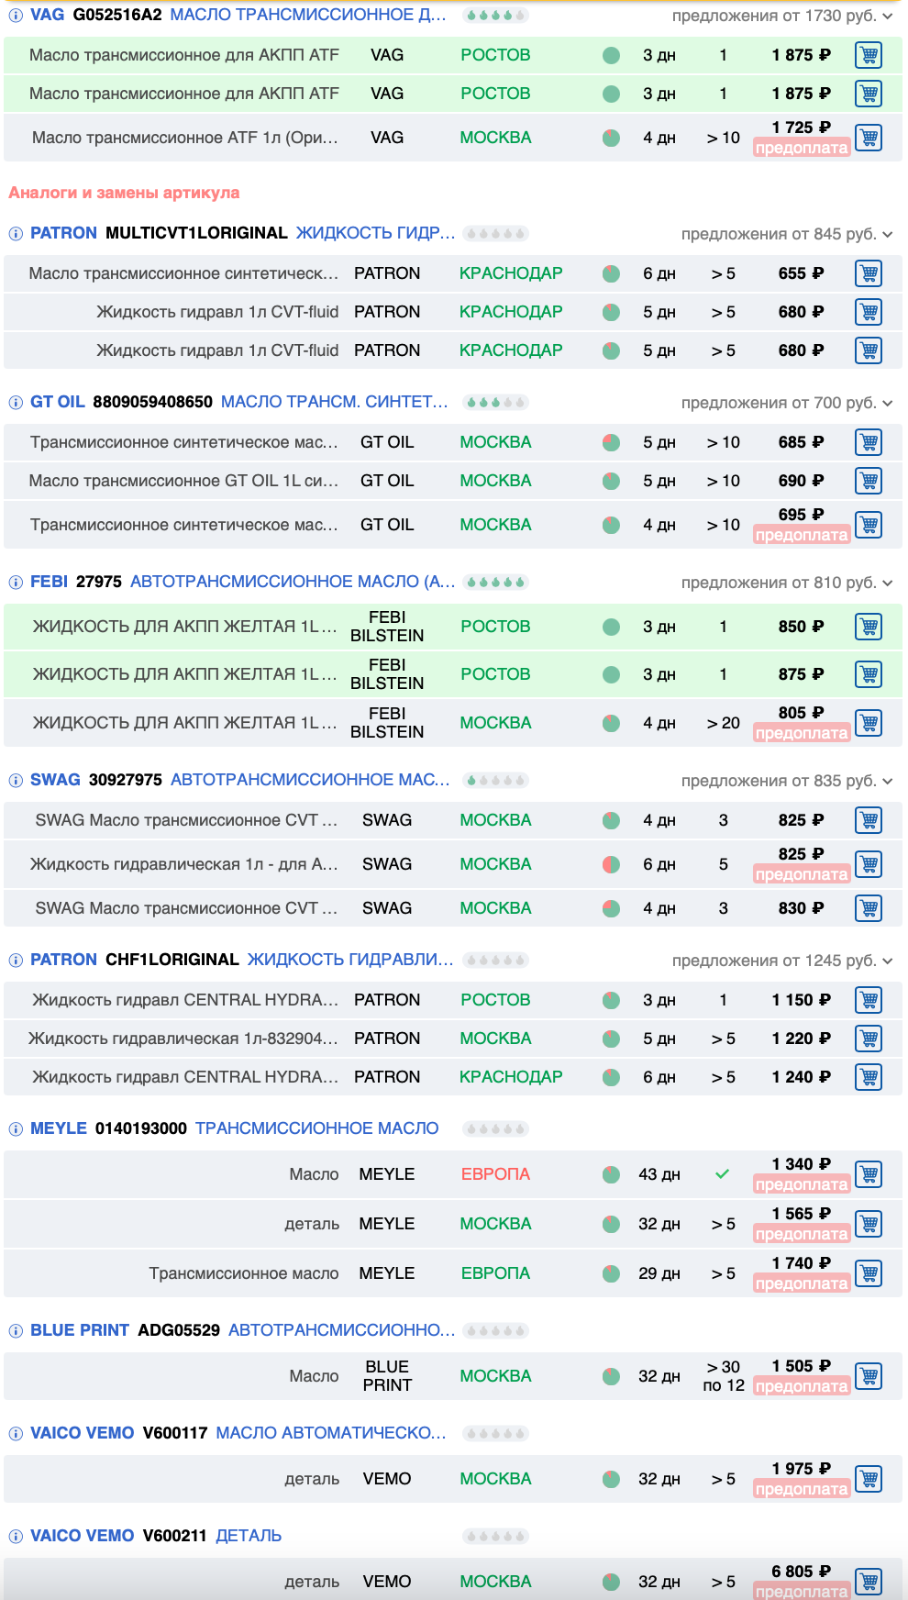Open the MEYLE "ТРАНСМИССИОННОЕ МАСЛО" link
Image resolution: width=908 pixels, height=1600 pixels.
(317, 1128)
